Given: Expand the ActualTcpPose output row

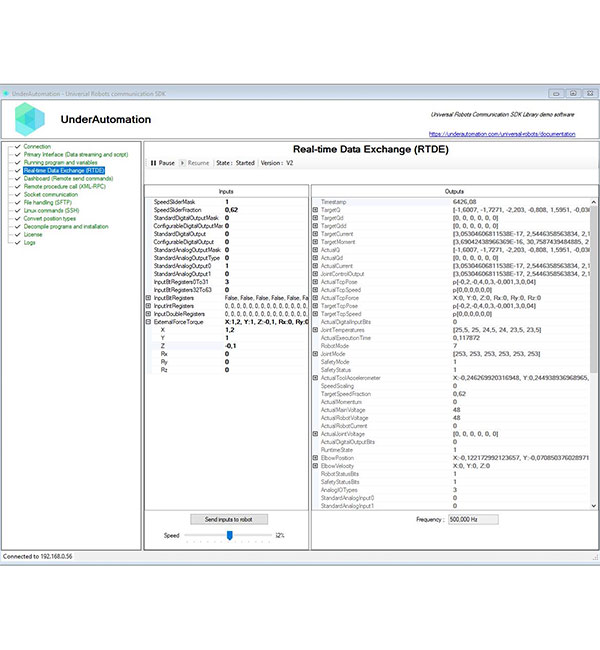Looking at the screenshot, I should pyautogui.click(x=316, y=282).
